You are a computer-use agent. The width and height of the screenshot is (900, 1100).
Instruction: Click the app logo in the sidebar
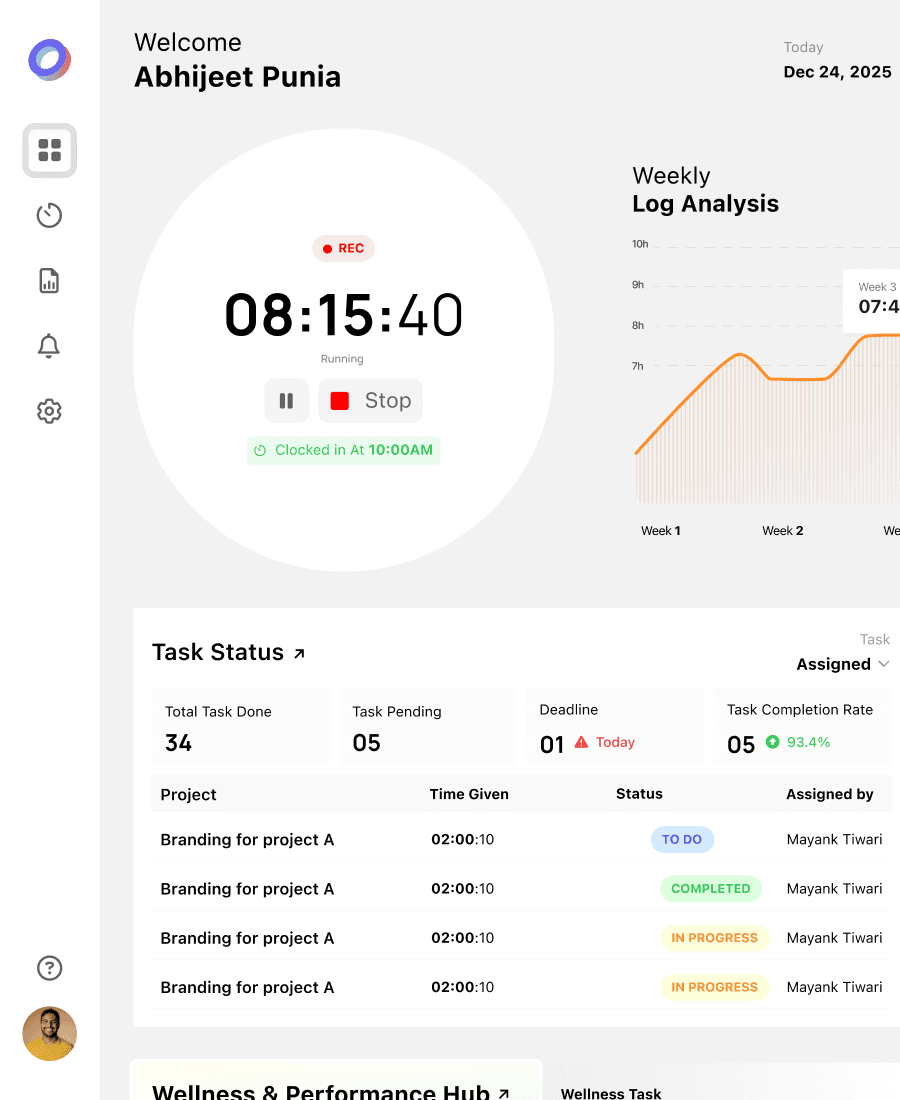coord(49,60)
